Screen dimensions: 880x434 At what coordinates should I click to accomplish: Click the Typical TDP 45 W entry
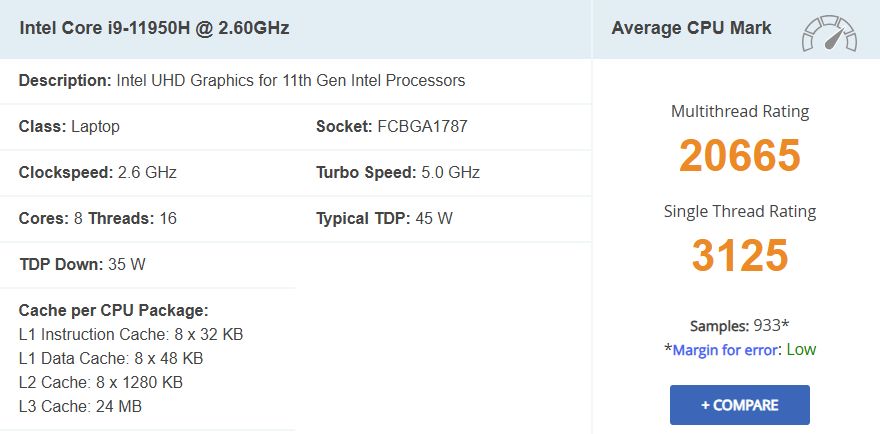point(384,218)
